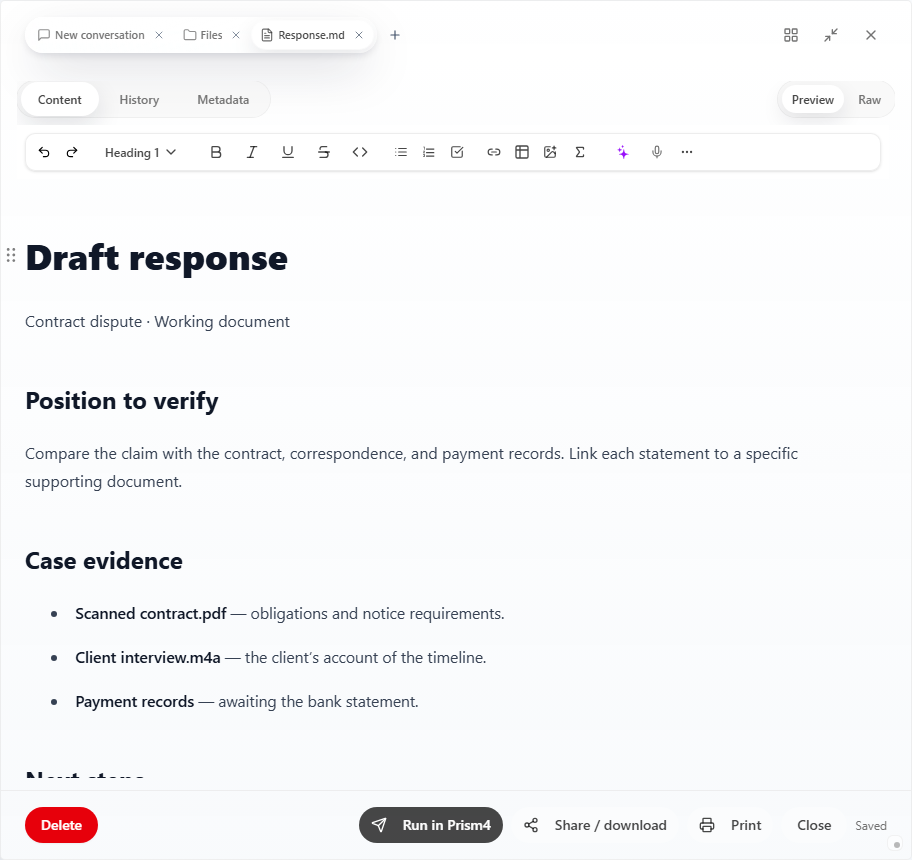Switch to the Files tab
The height and width of the screenshot is (860, 912).
click(x=203, y=35)
